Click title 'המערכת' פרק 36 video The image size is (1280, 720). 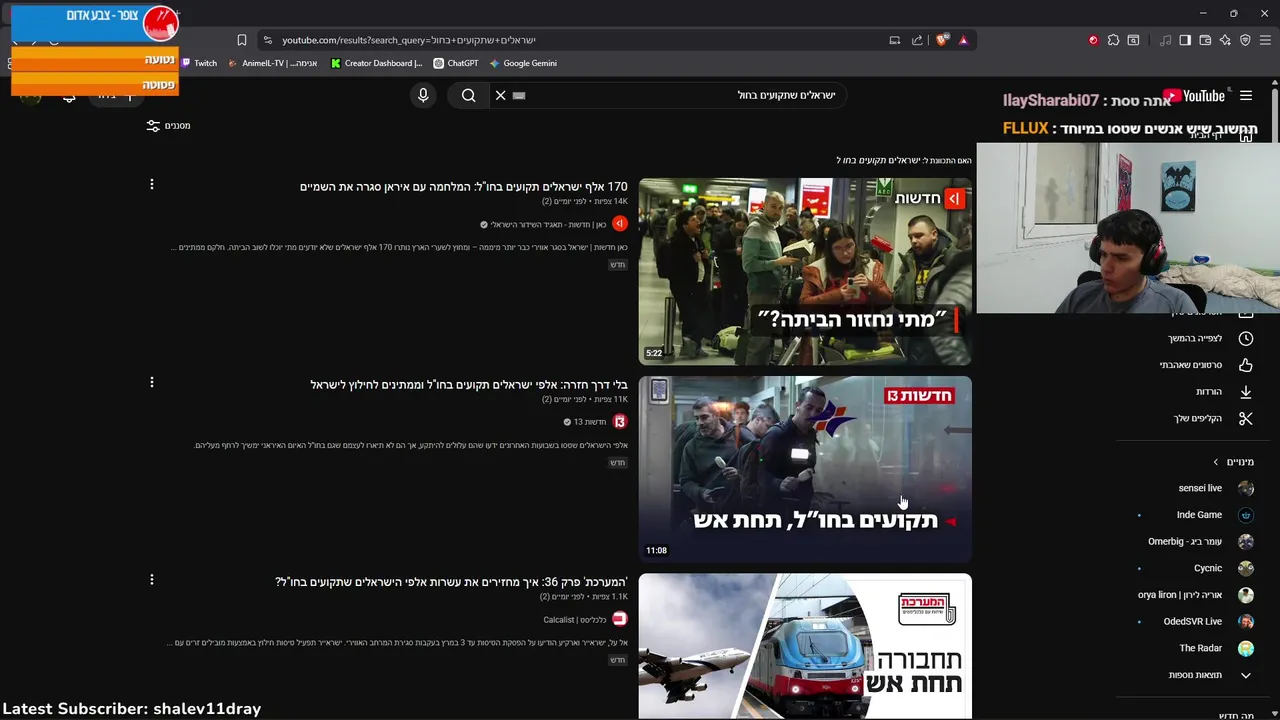click(x=452, y=582)
